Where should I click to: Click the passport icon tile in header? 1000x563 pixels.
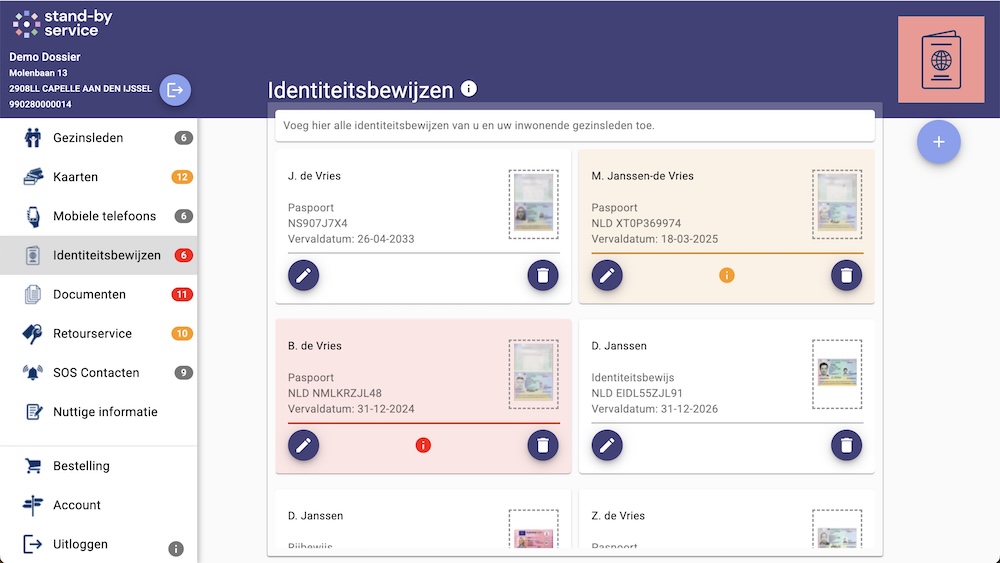tap(941, 59)
